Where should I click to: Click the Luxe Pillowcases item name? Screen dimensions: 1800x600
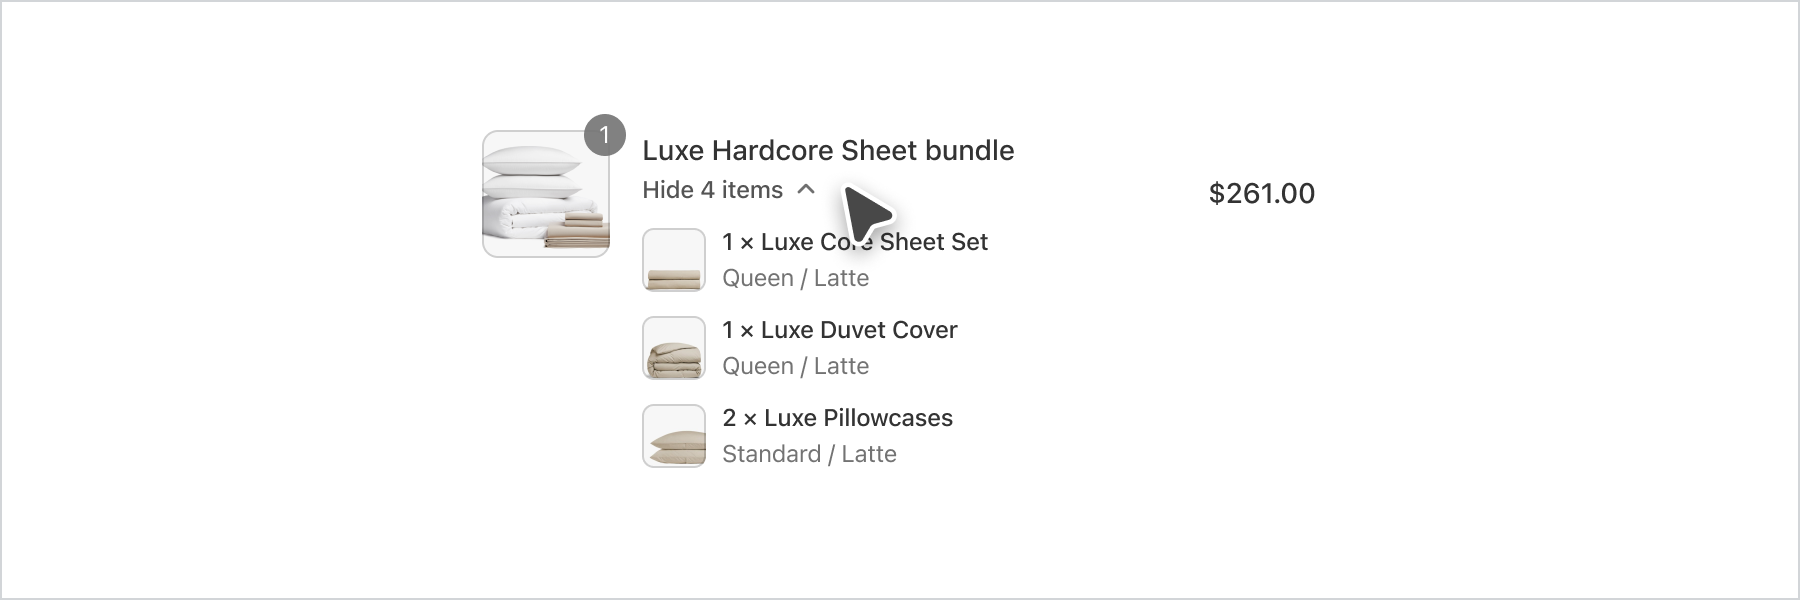(858, 418)
